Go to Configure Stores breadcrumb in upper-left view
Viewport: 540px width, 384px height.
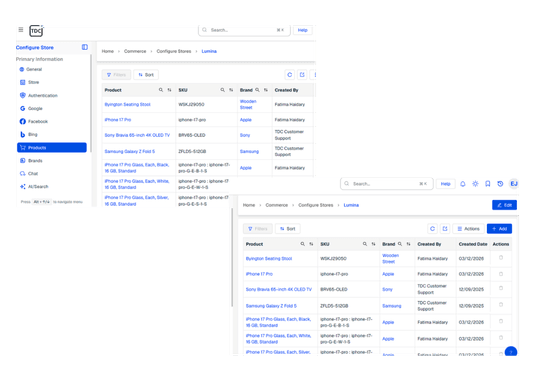[174, 51]
